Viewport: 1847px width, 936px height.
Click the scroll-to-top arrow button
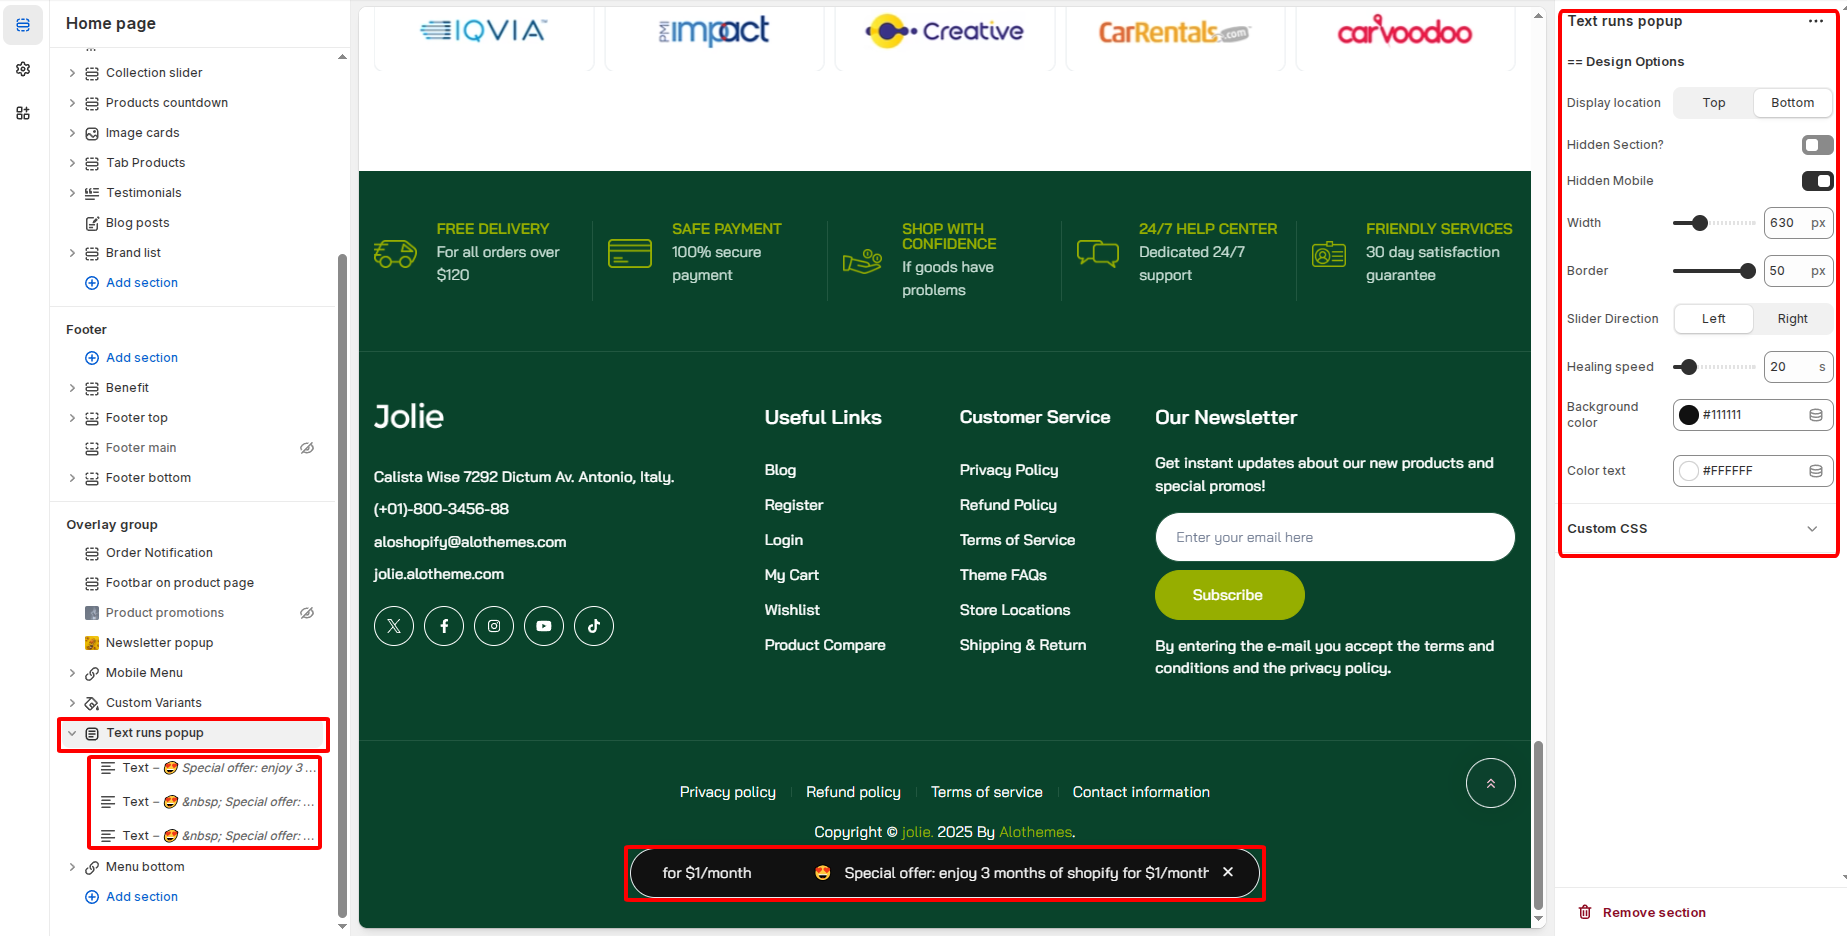(x=1490, y=783)
